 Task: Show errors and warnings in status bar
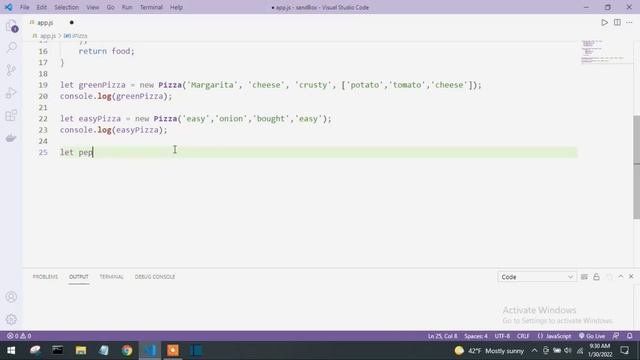(19, 336)
